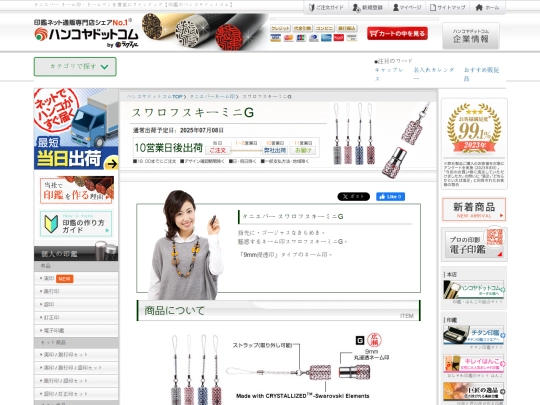Click the ご注文 step in shipping timeline
This screenshot has width=540, height=405.
click(218, 150)
